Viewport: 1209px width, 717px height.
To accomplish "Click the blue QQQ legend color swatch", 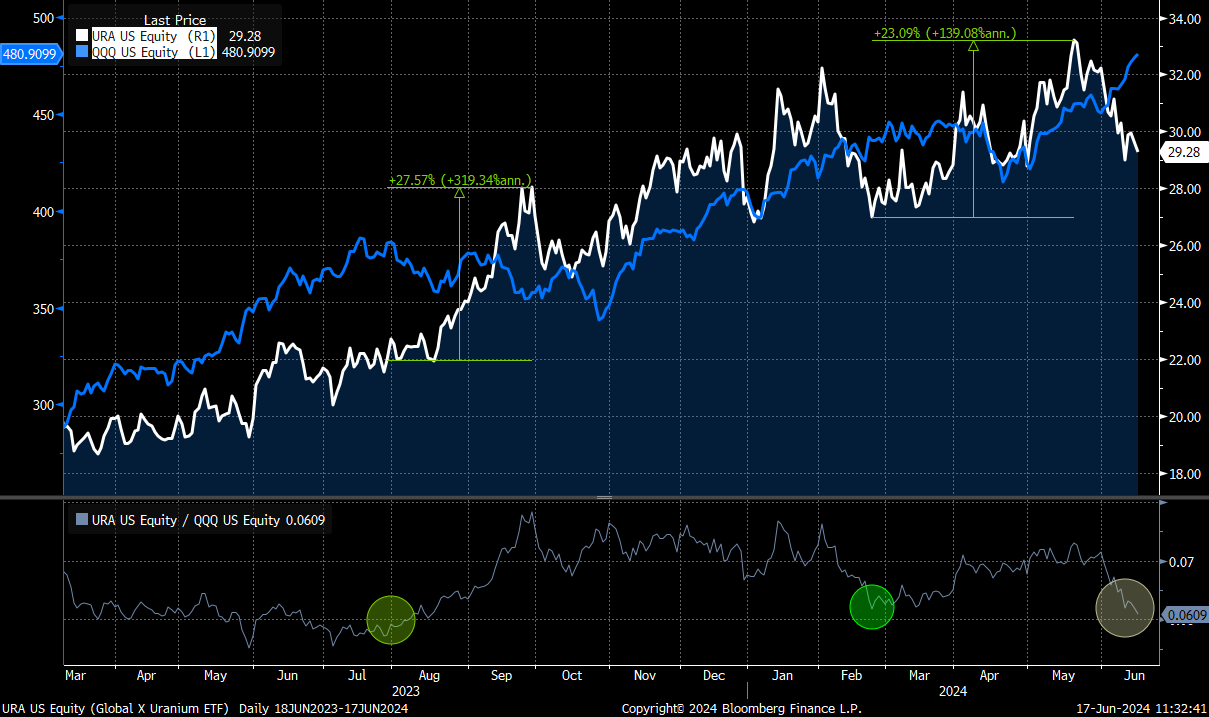I will tap(83, 52).
